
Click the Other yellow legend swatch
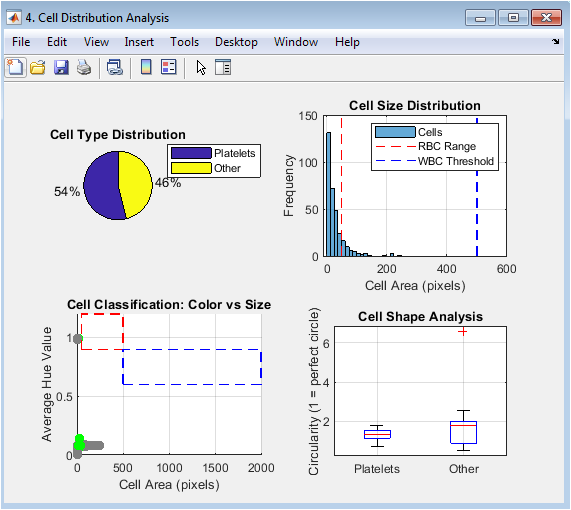191,168
